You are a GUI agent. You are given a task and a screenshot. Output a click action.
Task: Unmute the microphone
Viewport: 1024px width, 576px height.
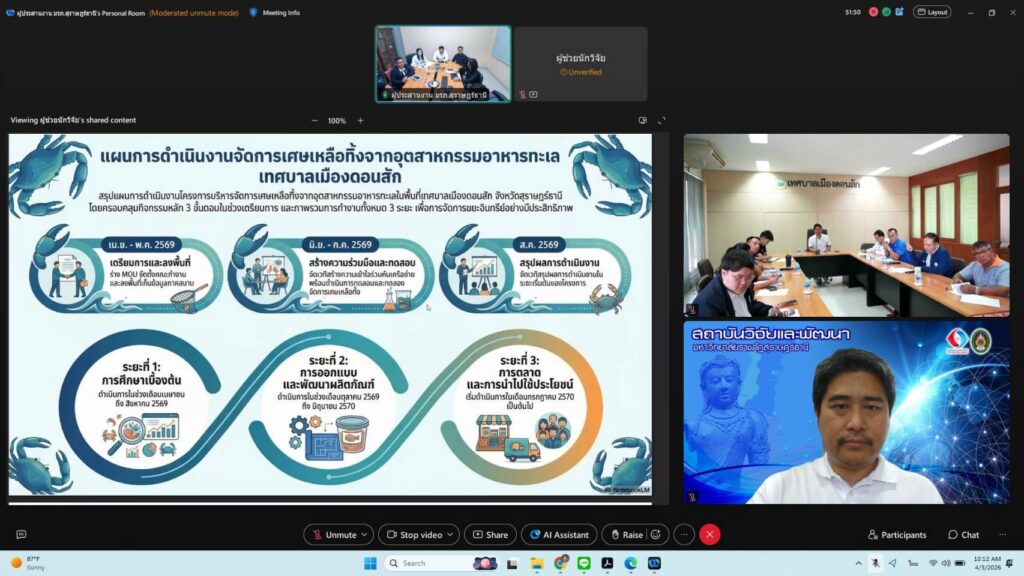[x=333, y=535]
